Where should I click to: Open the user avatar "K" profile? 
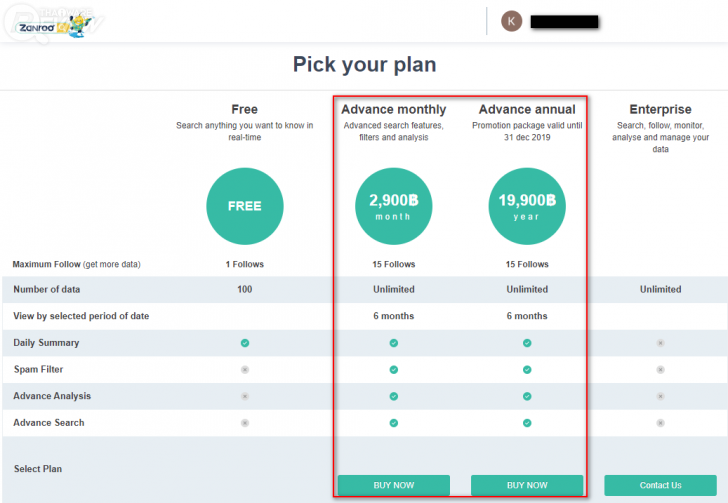[511, 20]
